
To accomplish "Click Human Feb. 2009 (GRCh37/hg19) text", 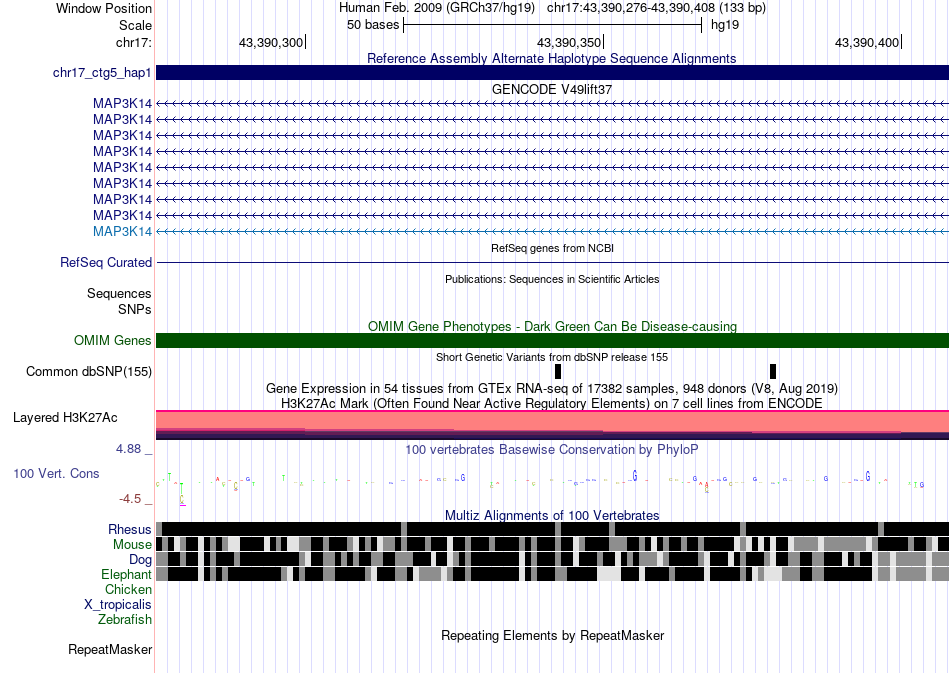I will click(437, 8).
